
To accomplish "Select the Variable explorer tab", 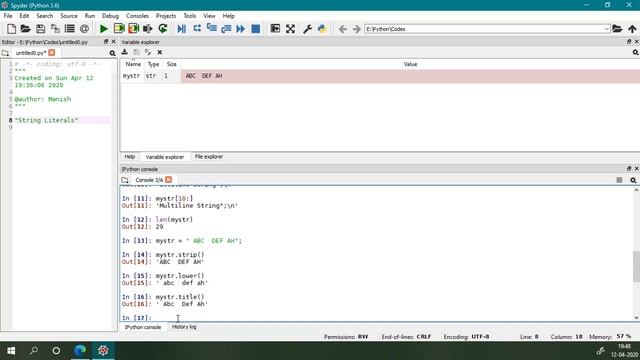I will (165, 157).
